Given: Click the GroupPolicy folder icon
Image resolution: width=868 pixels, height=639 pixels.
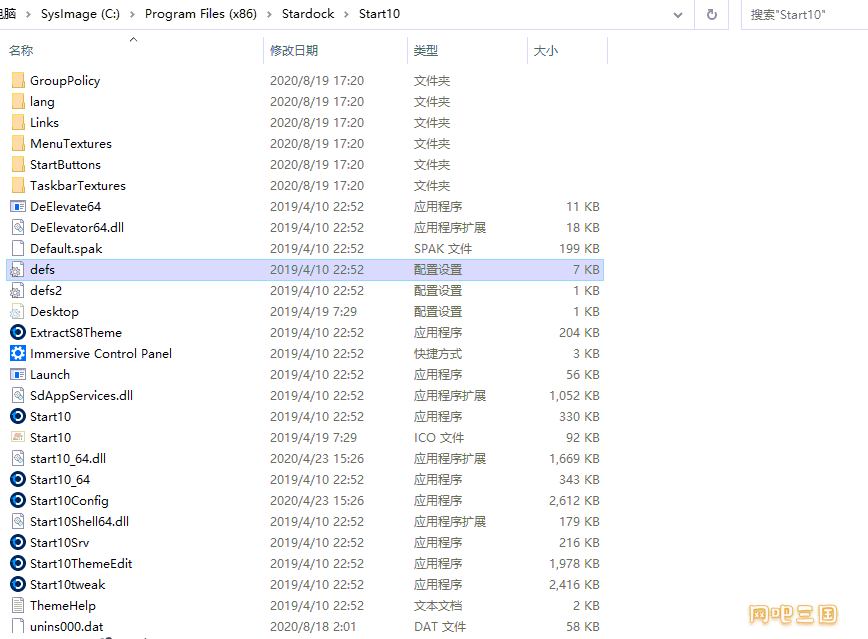Looking at the screenshot, I should pos(18,80).
